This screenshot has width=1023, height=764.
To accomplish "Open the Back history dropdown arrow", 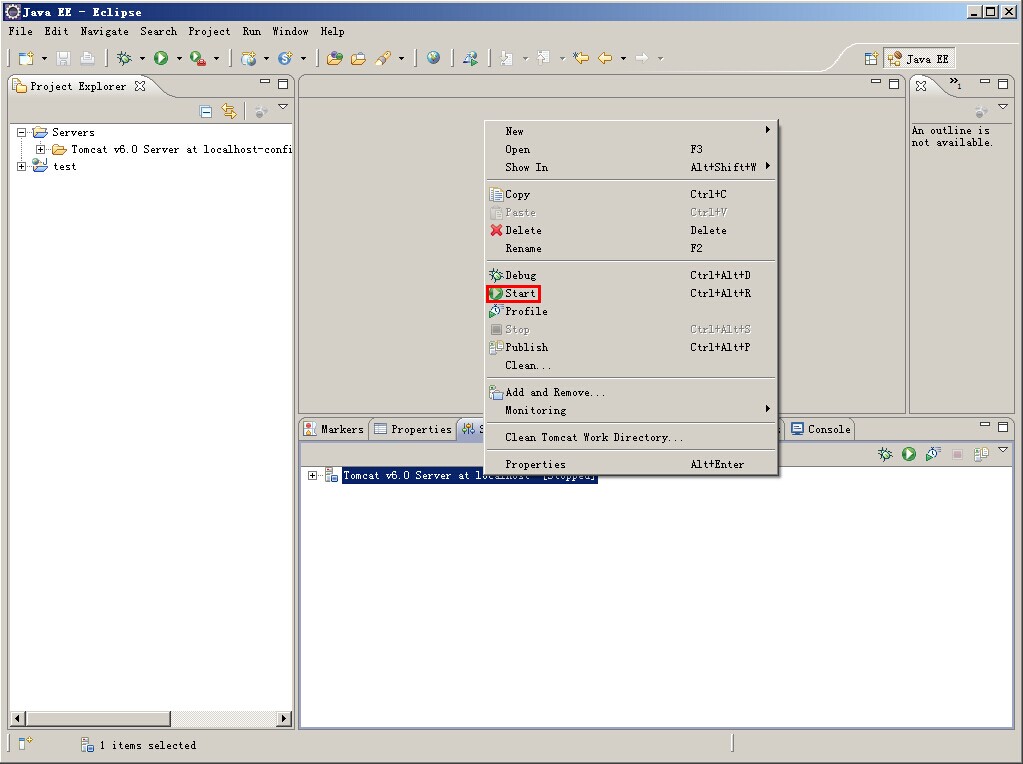I will [x=624, y=59].
